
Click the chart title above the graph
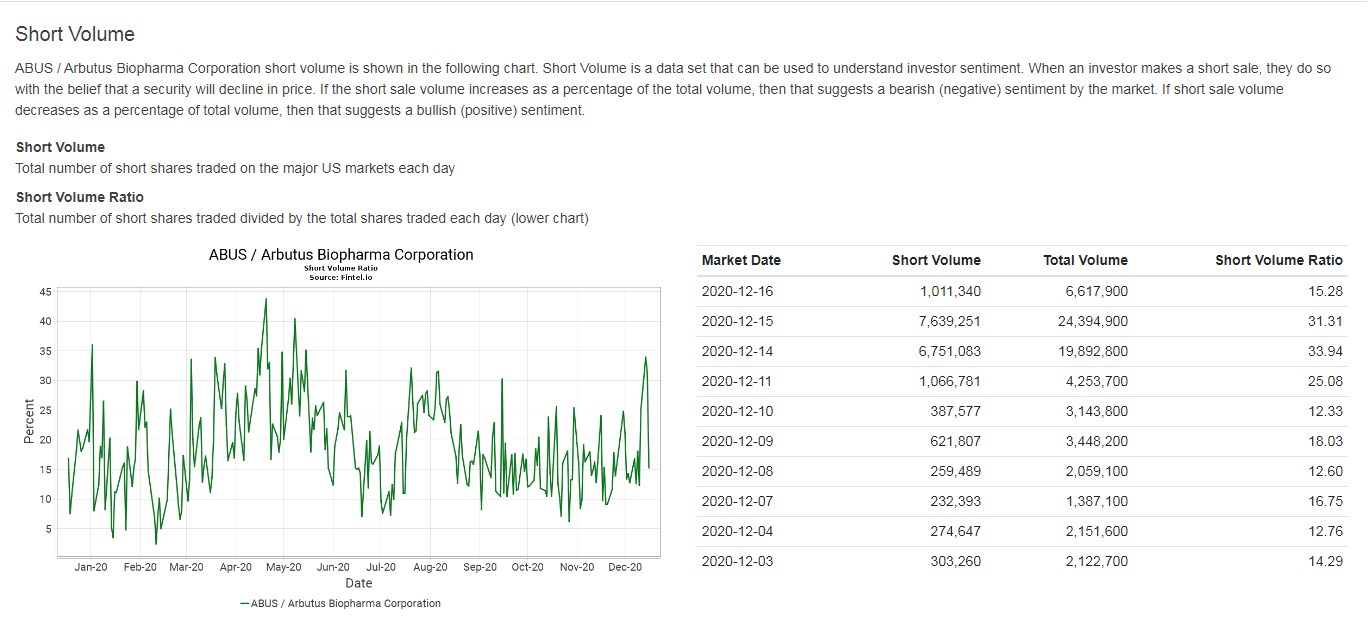tap(341, 254)
